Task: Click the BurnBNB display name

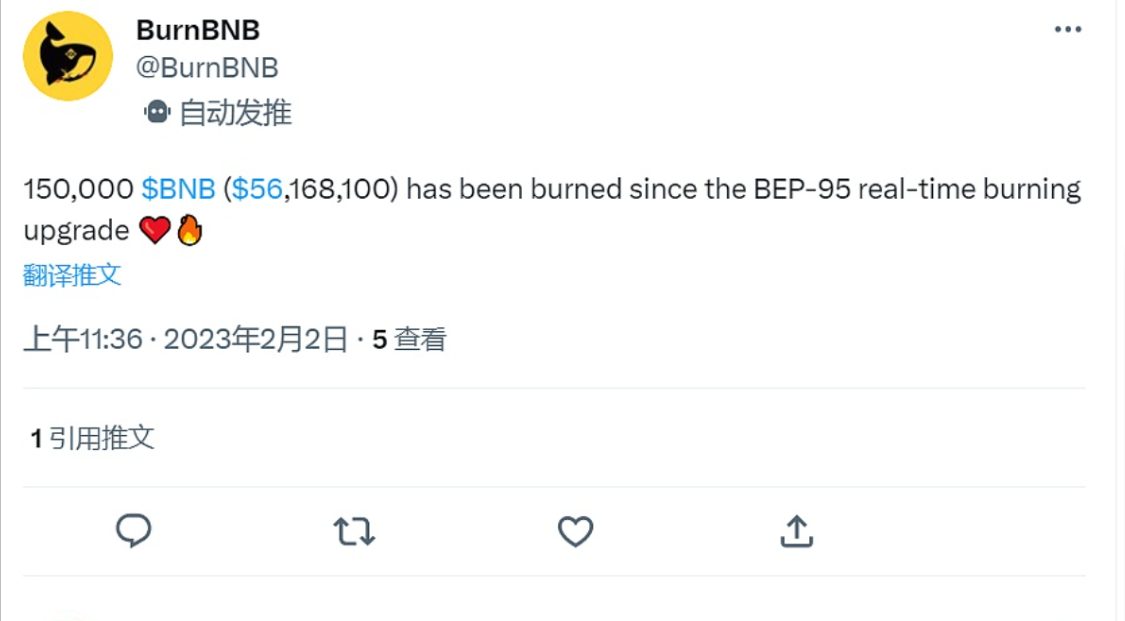Action: 197,31
